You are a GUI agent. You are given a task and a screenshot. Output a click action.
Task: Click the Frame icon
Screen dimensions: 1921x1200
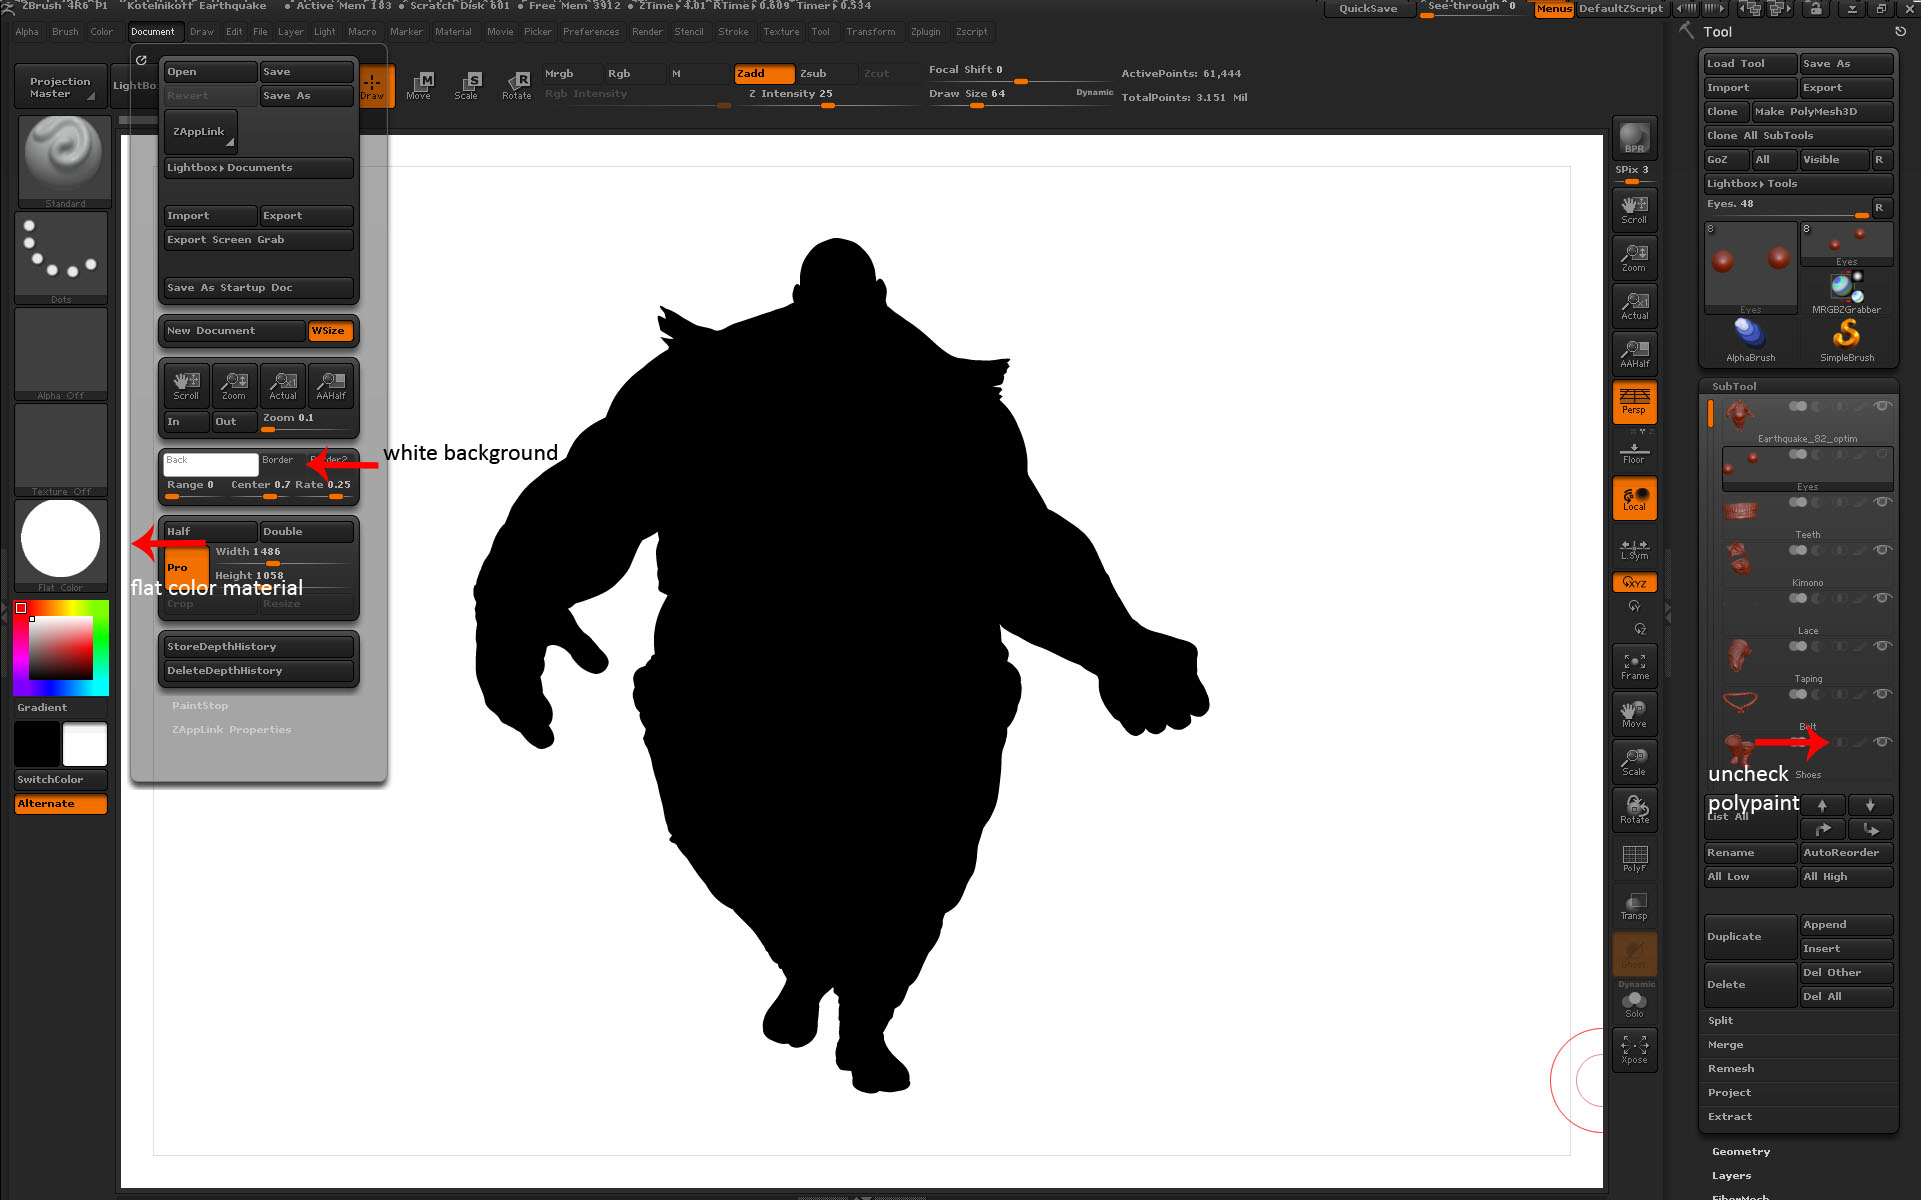[1634, 666]
